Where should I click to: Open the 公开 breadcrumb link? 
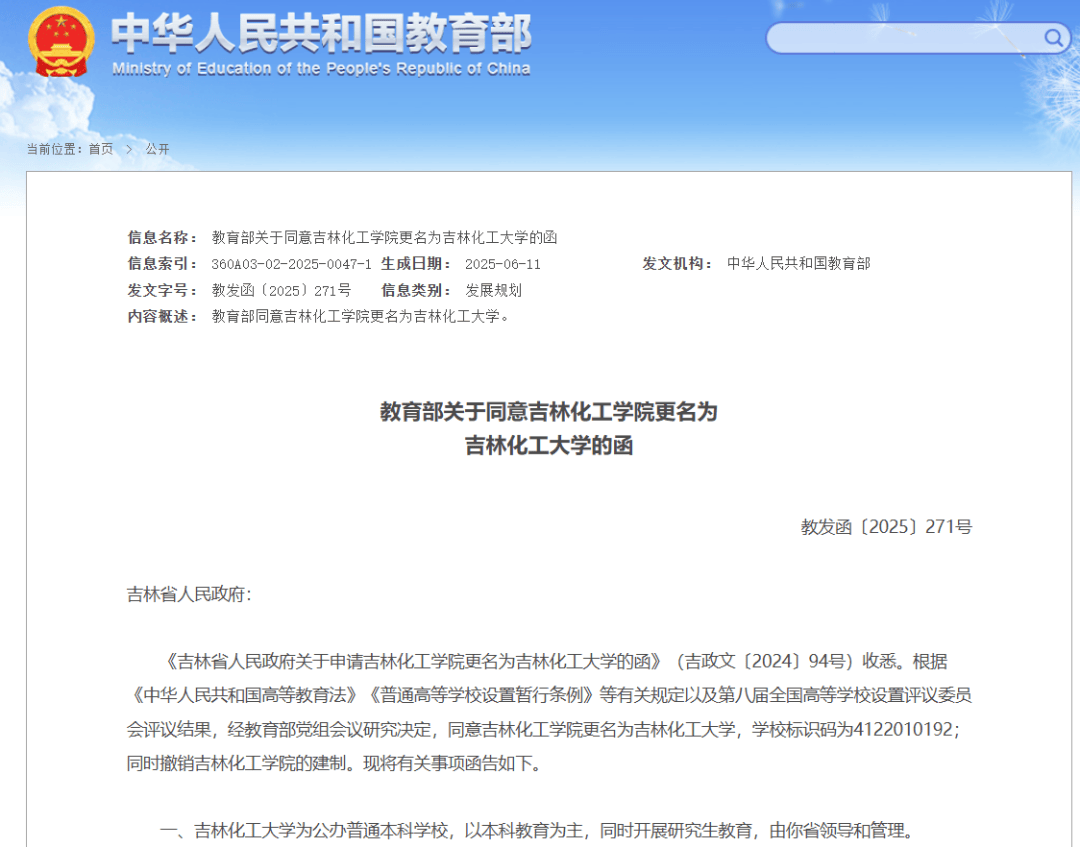pyautogui.click(x=158, y=149)
